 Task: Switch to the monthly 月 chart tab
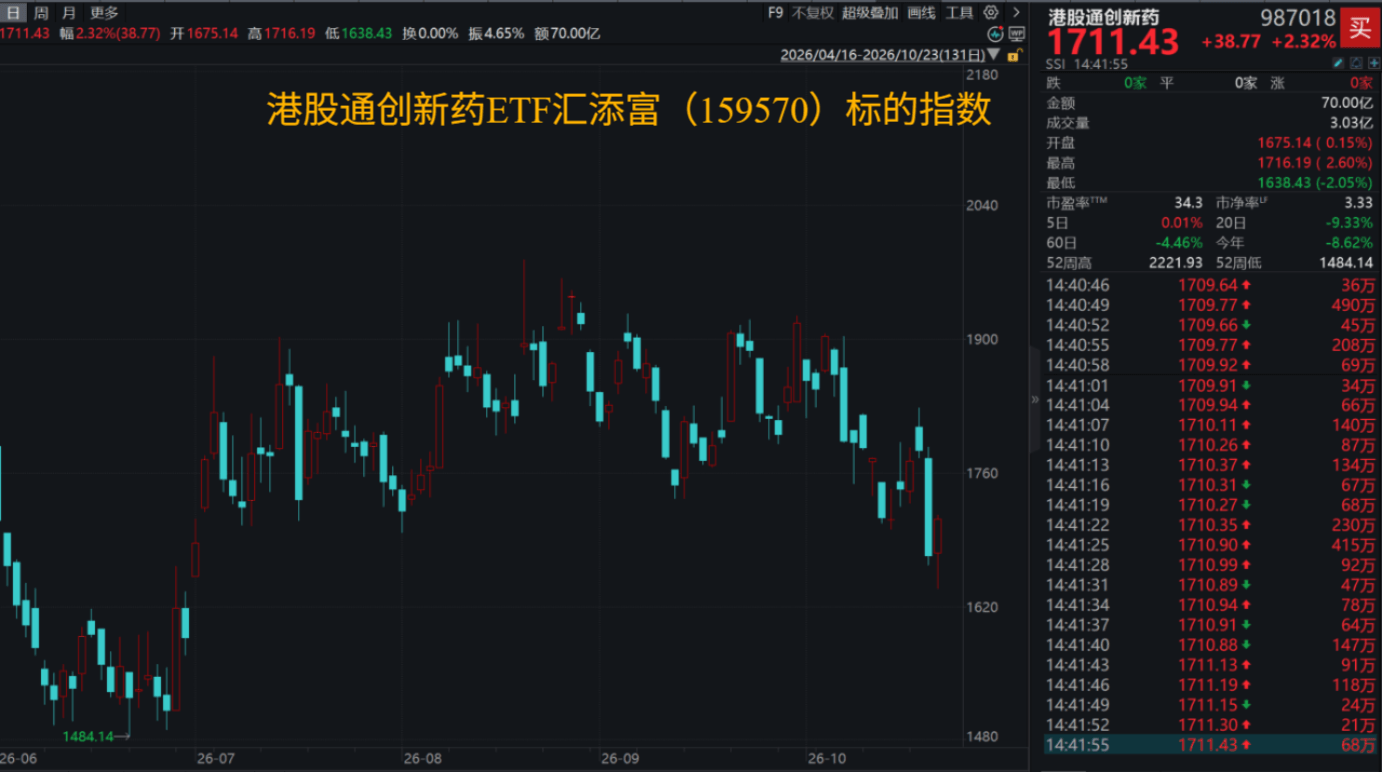click(68, 12)
